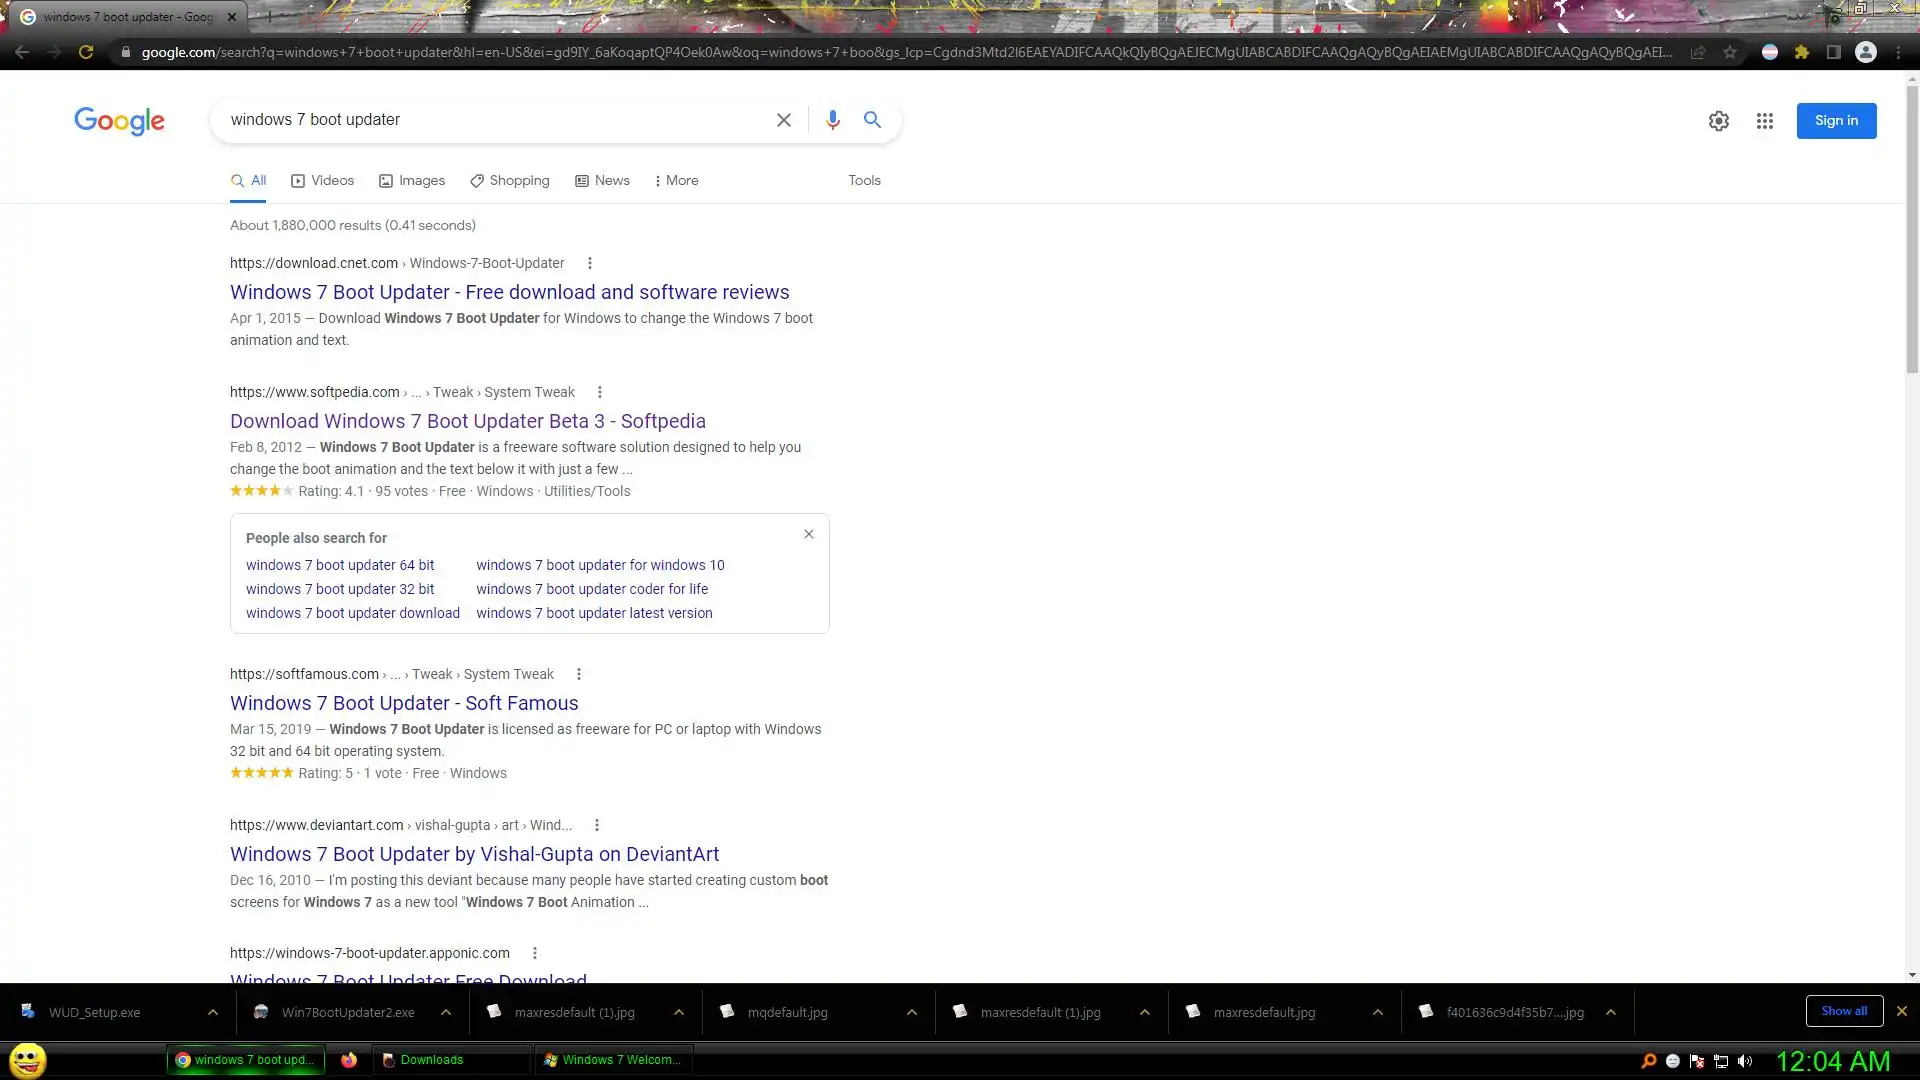Open the More search filters menu

[676, 180]
